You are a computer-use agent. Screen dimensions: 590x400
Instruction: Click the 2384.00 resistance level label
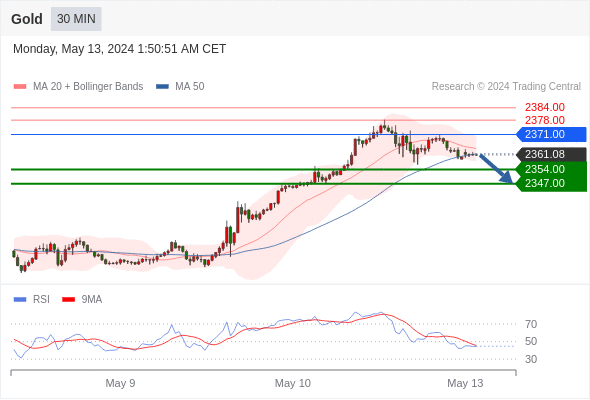pyautogui.click(x=545, y=108)
